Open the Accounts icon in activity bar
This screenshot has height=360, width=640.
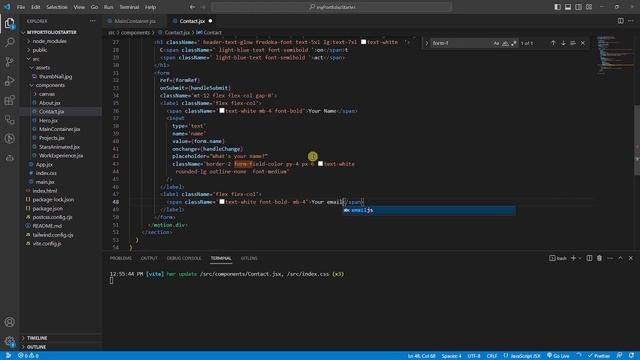point(9,322)
